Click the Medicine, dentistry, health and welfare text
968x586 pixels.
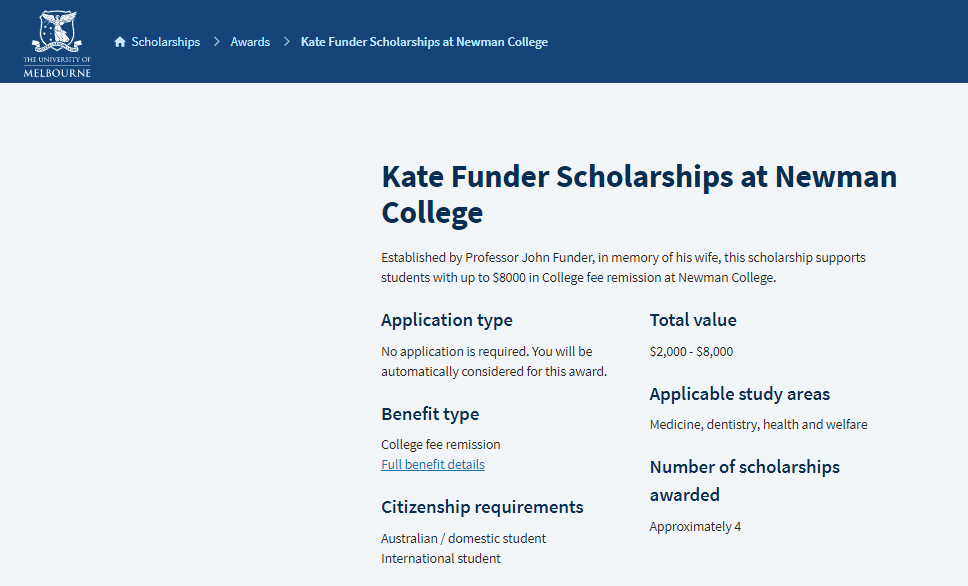point(758,424)
